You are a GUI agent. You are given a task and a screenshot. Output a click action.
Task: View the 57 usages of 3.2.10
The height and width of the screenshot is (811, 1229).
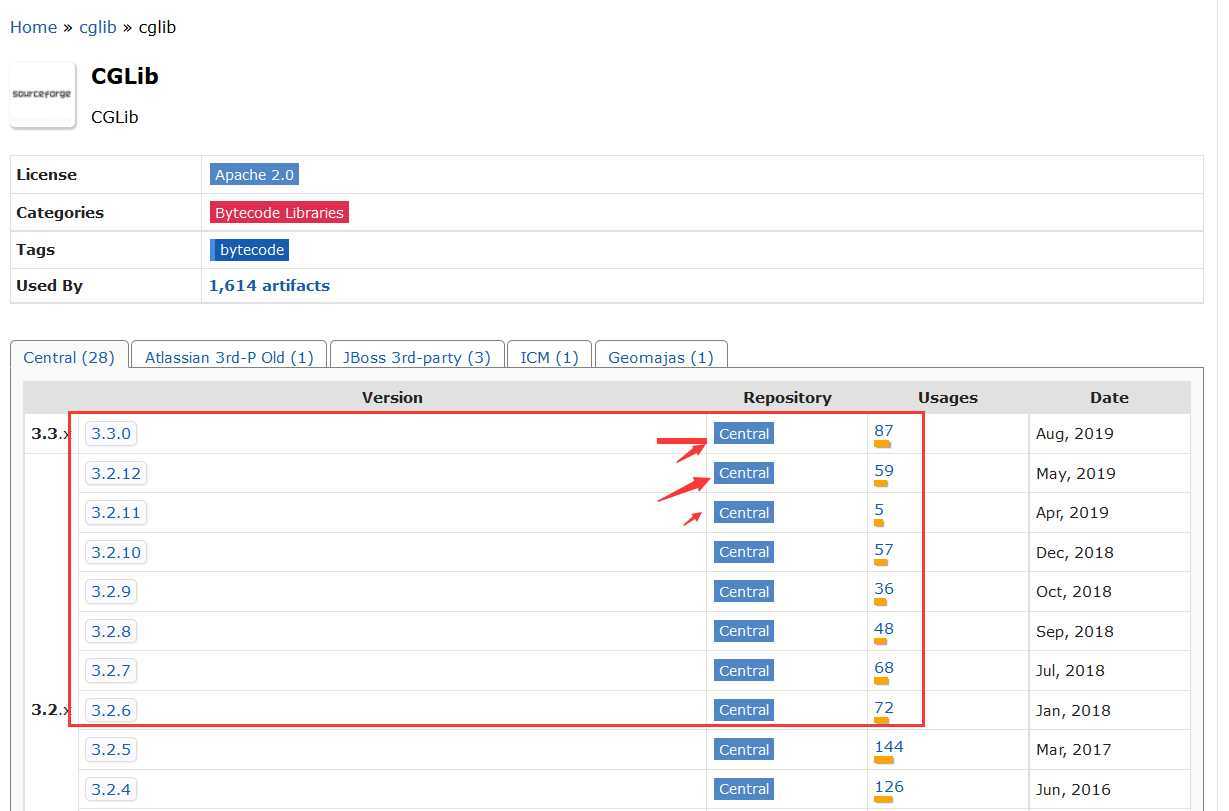[x=883, y=550]
